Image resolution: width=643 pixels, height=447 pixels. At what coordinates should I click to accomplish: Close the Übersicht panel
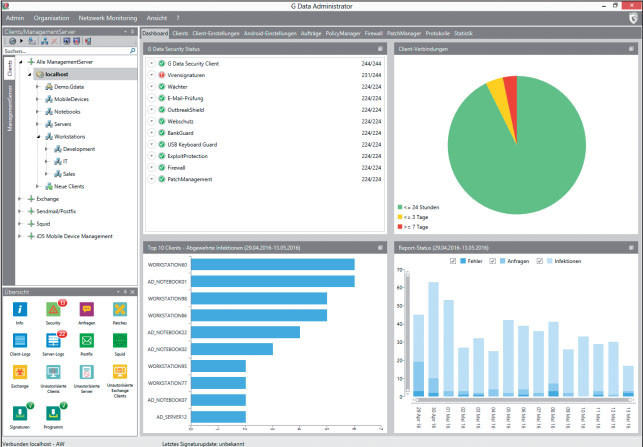132,292
